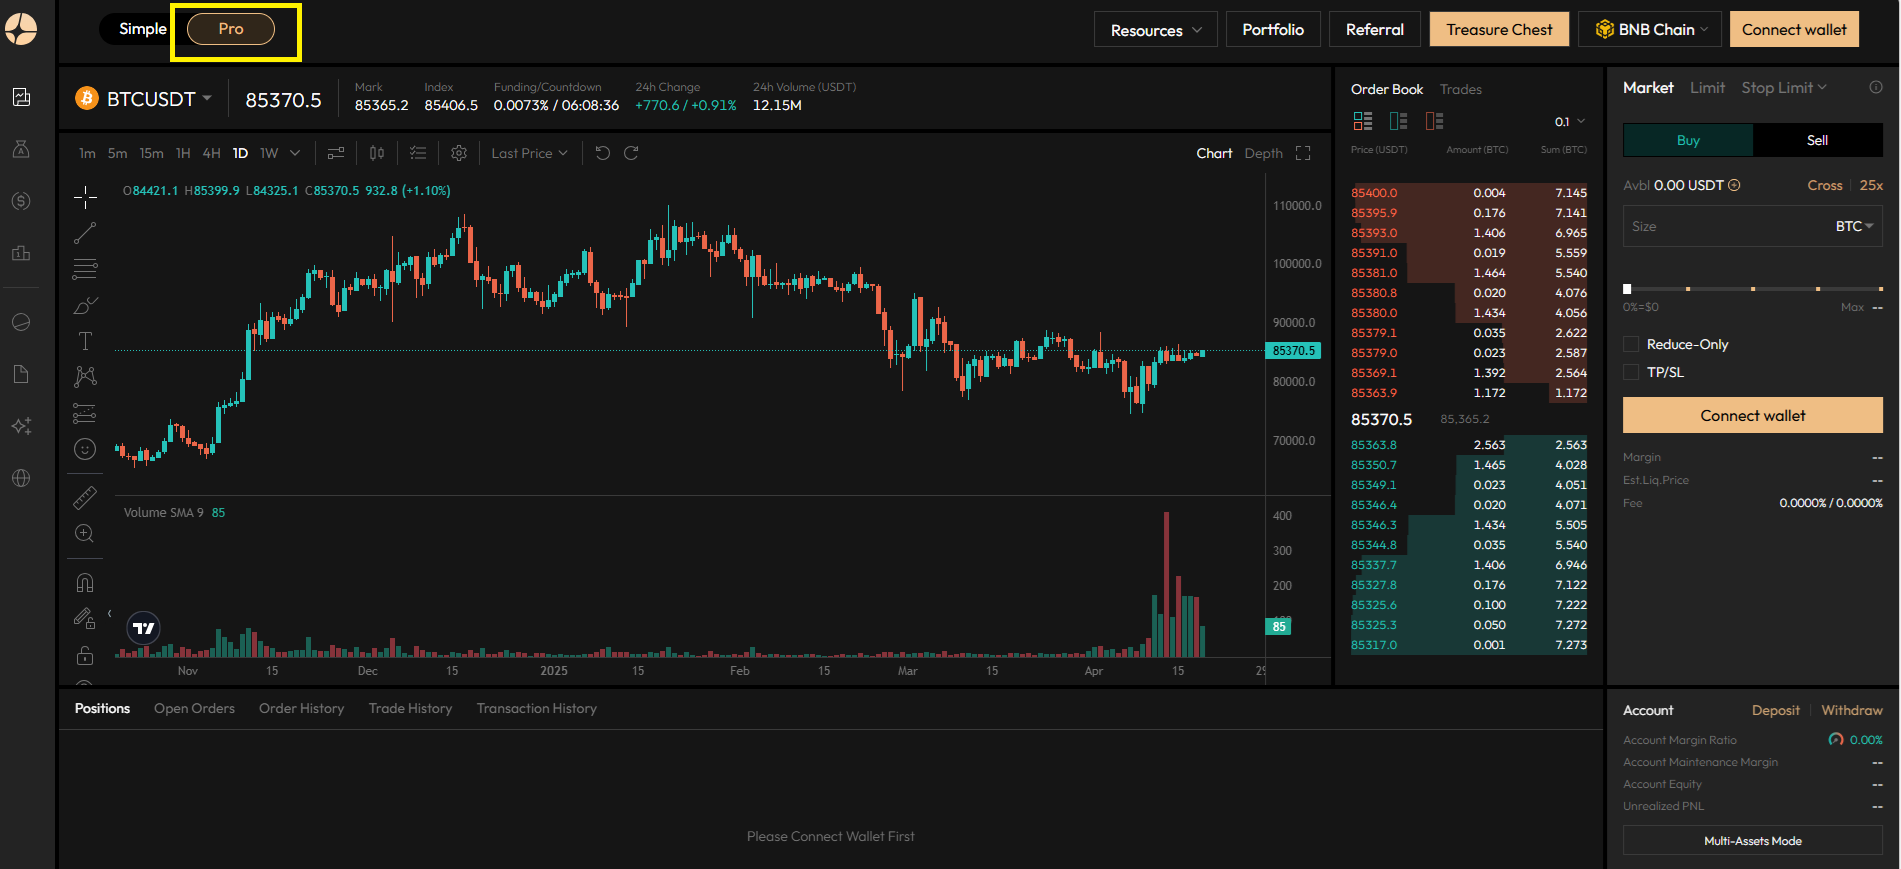Open the Referral page
The image size is (1901, 869).
(x=1375, y=29)
